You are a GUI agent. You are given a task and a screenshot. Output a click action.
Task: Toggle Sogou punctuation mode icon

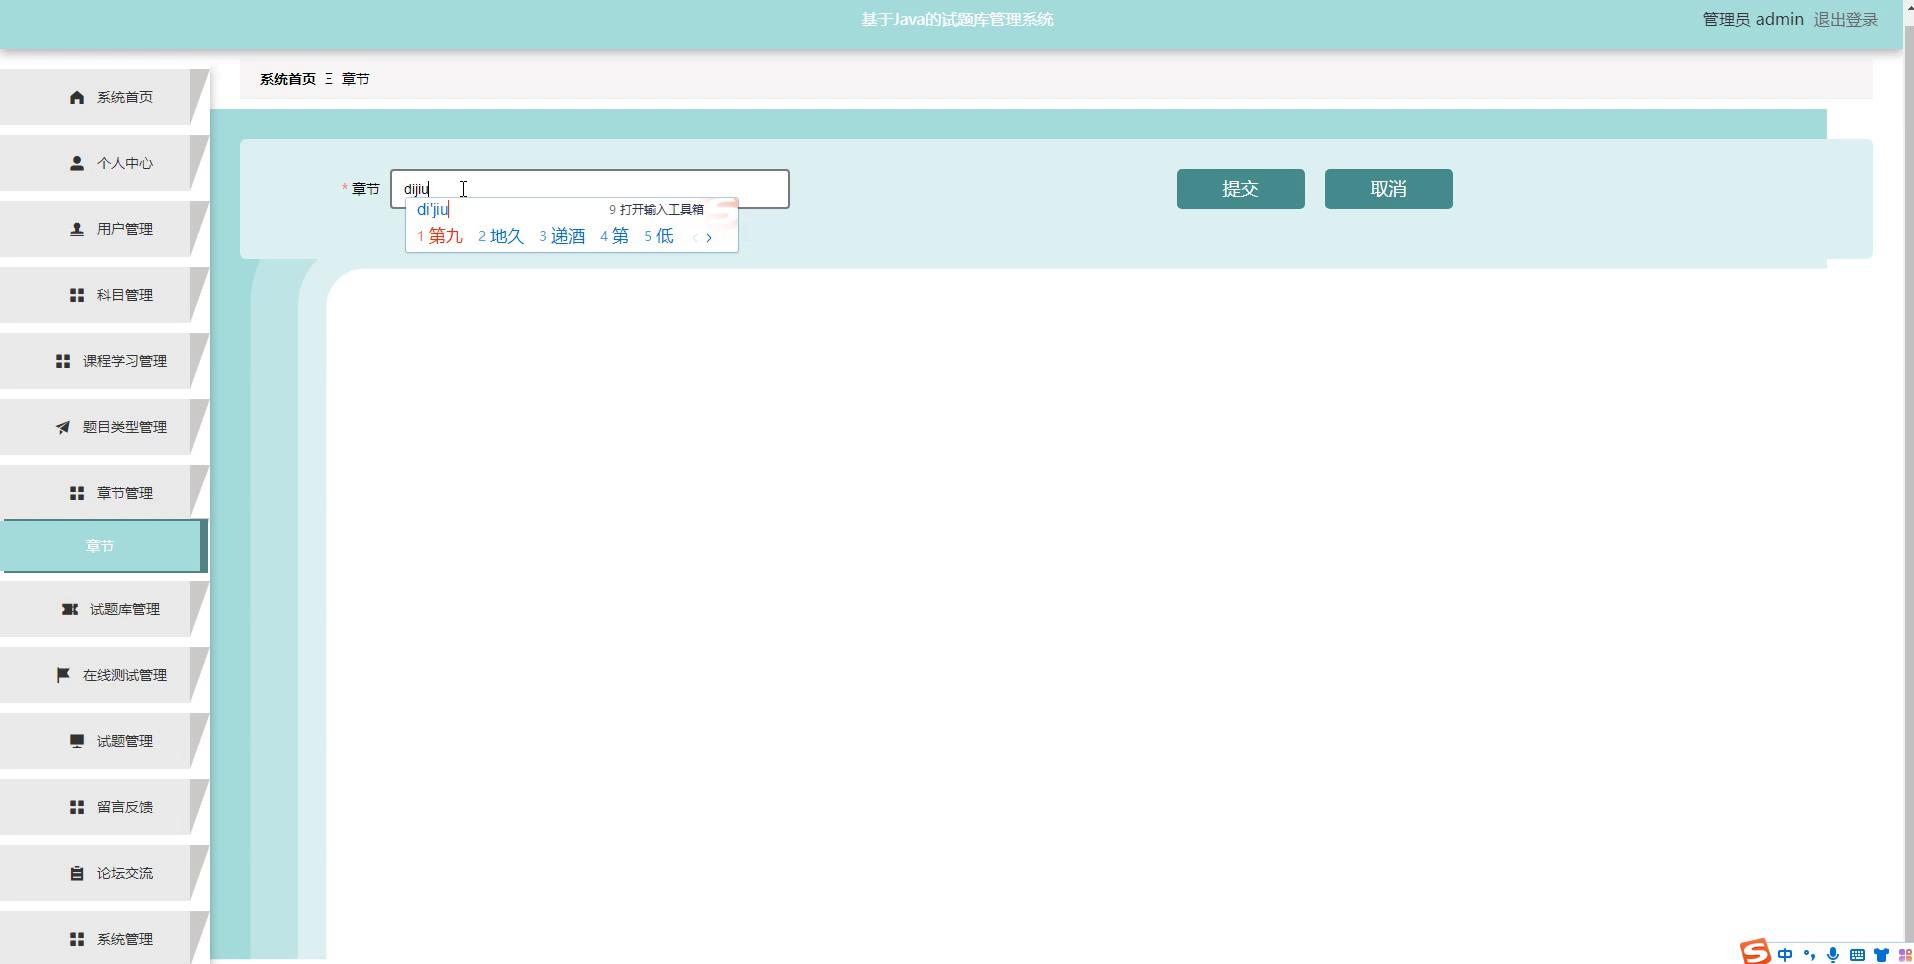pyautogui.click(x=1809, y=955)
